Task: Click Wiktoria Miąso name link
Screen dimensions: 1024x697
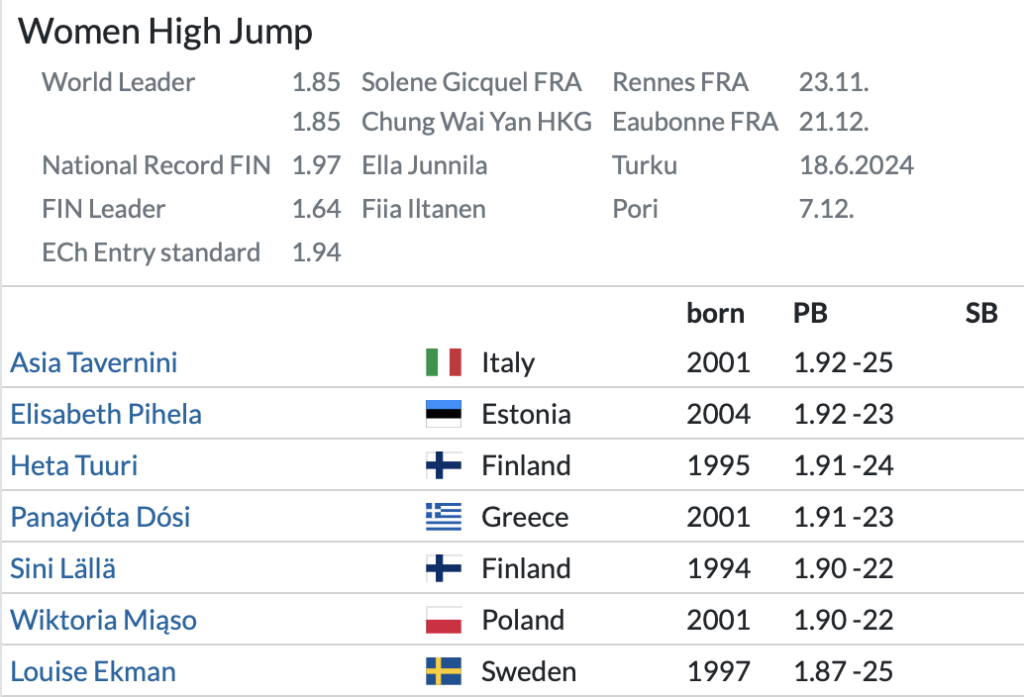Action: point(103,620)
